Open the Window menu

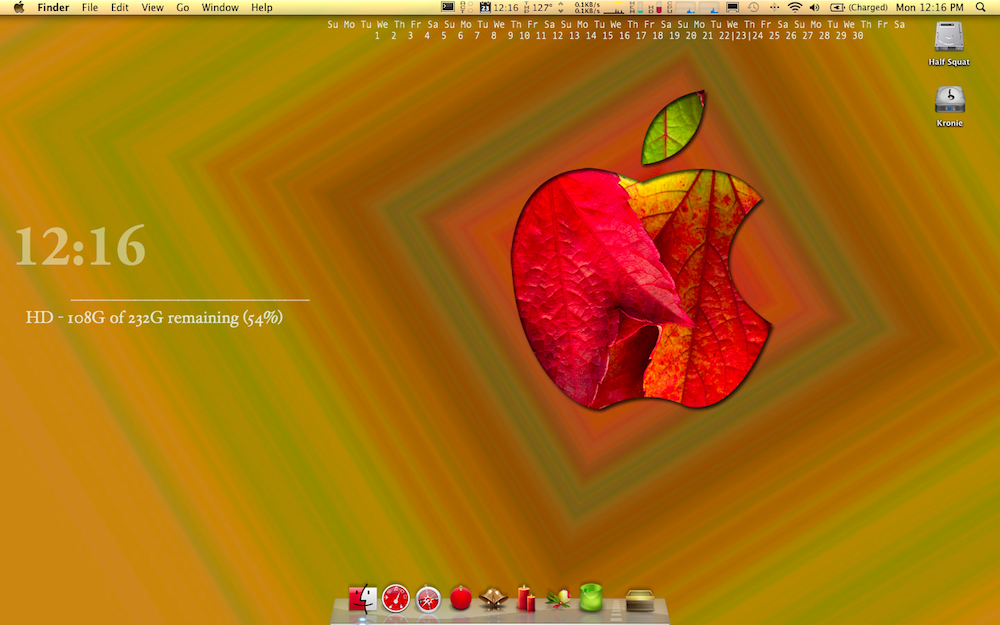coord(219,7)
